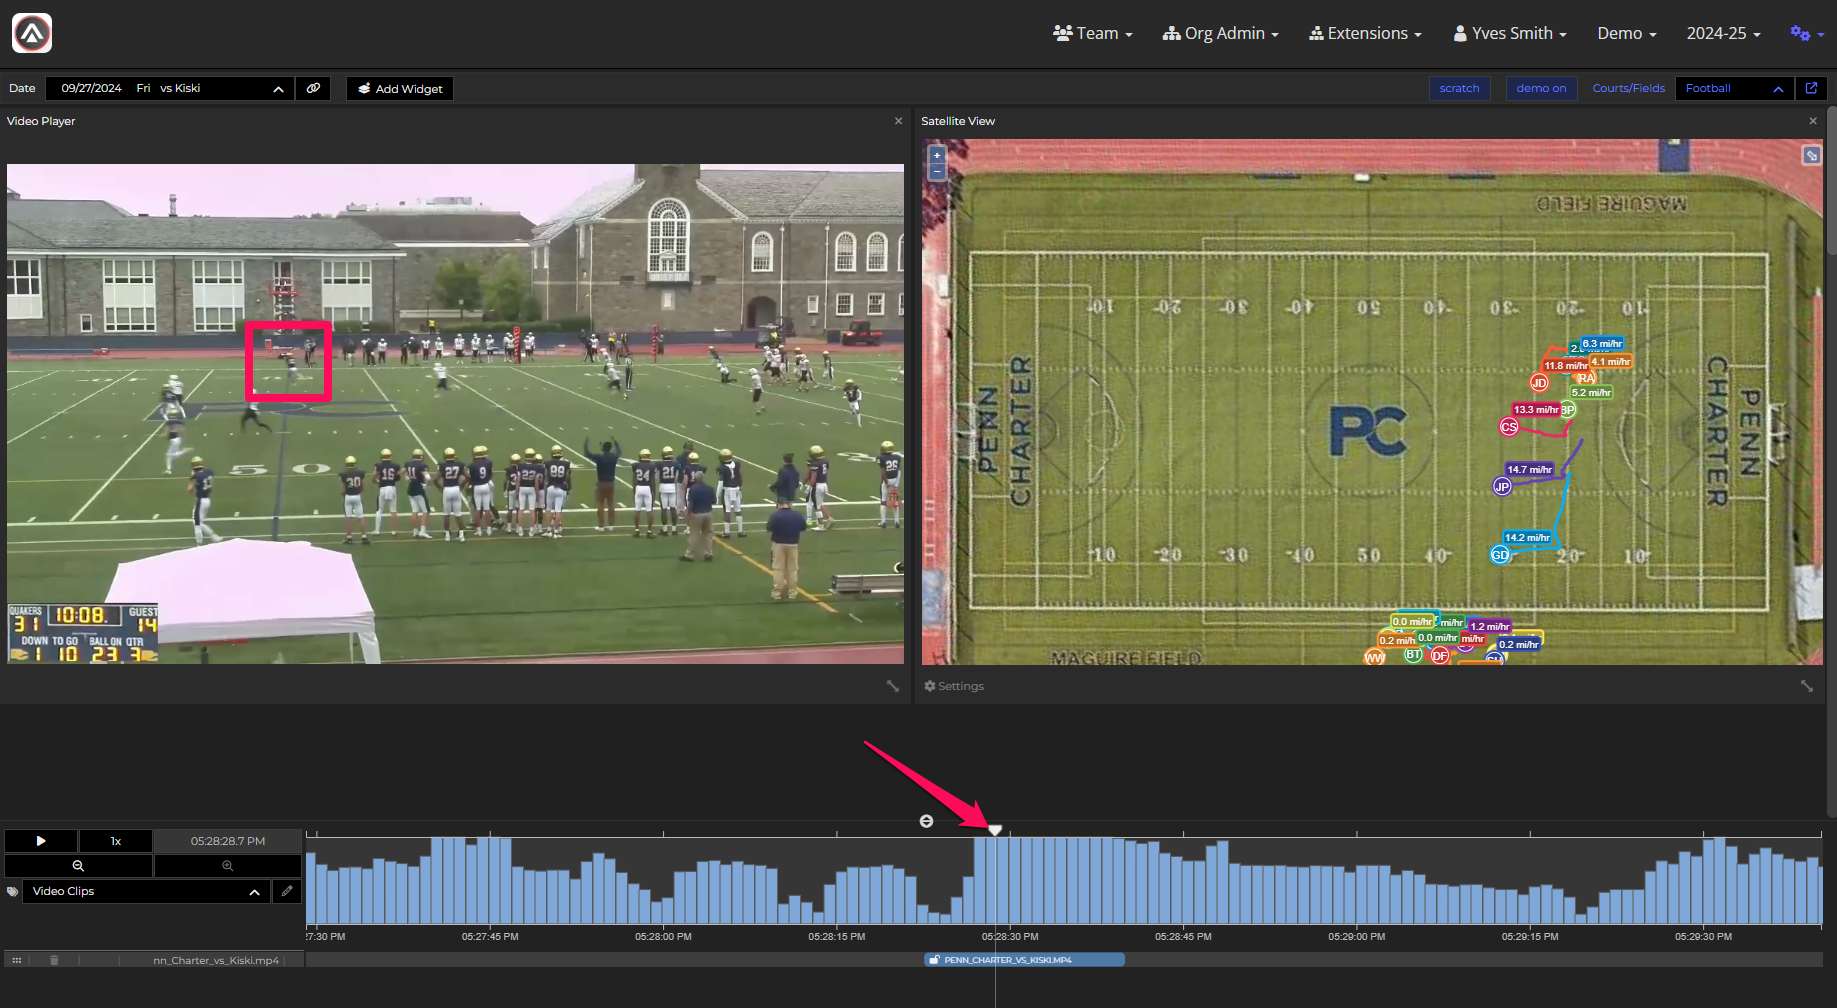Close the Satellite View widget
The width and height of the screenshot is (1837, 1008).
tap(1813, 121)
